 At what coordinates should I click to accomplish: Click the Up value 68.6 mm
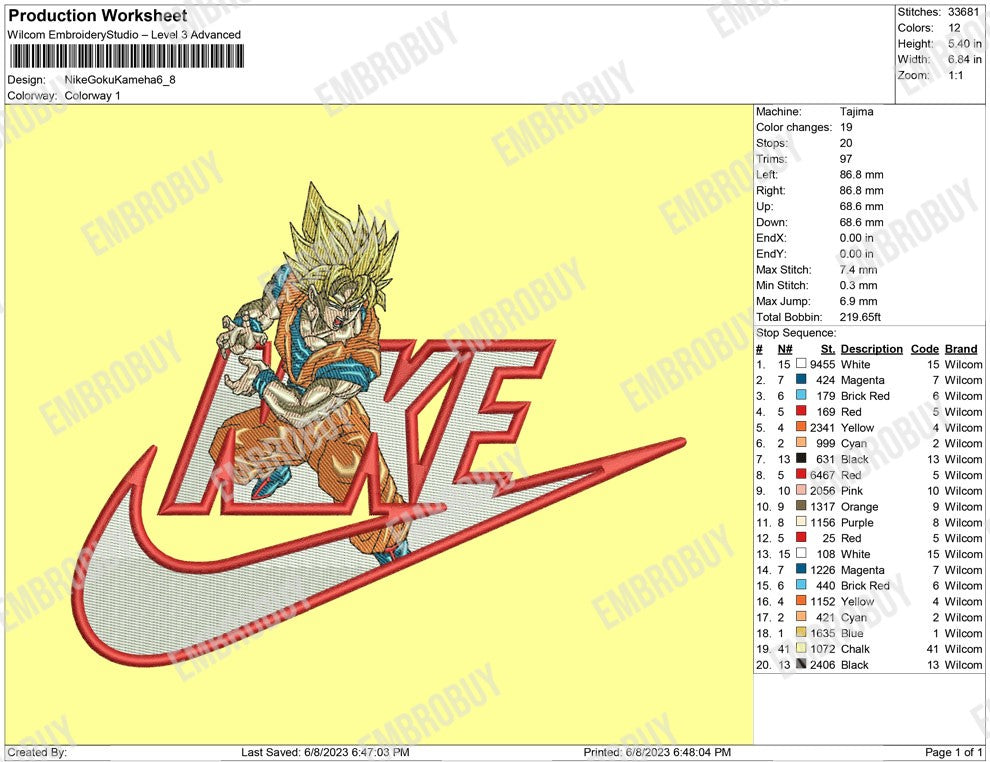[x=861, y=206]
